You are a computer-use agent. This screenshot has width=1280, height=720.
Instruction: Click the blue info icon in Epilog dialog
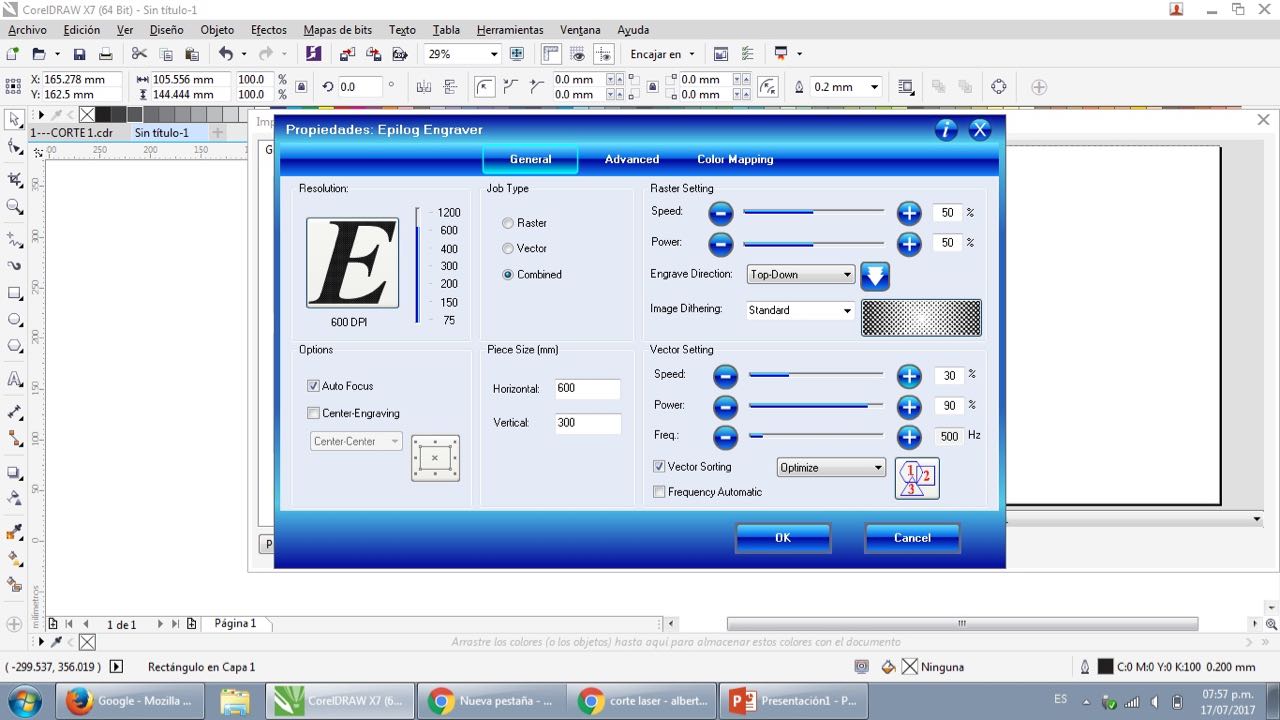click(946, 130)
